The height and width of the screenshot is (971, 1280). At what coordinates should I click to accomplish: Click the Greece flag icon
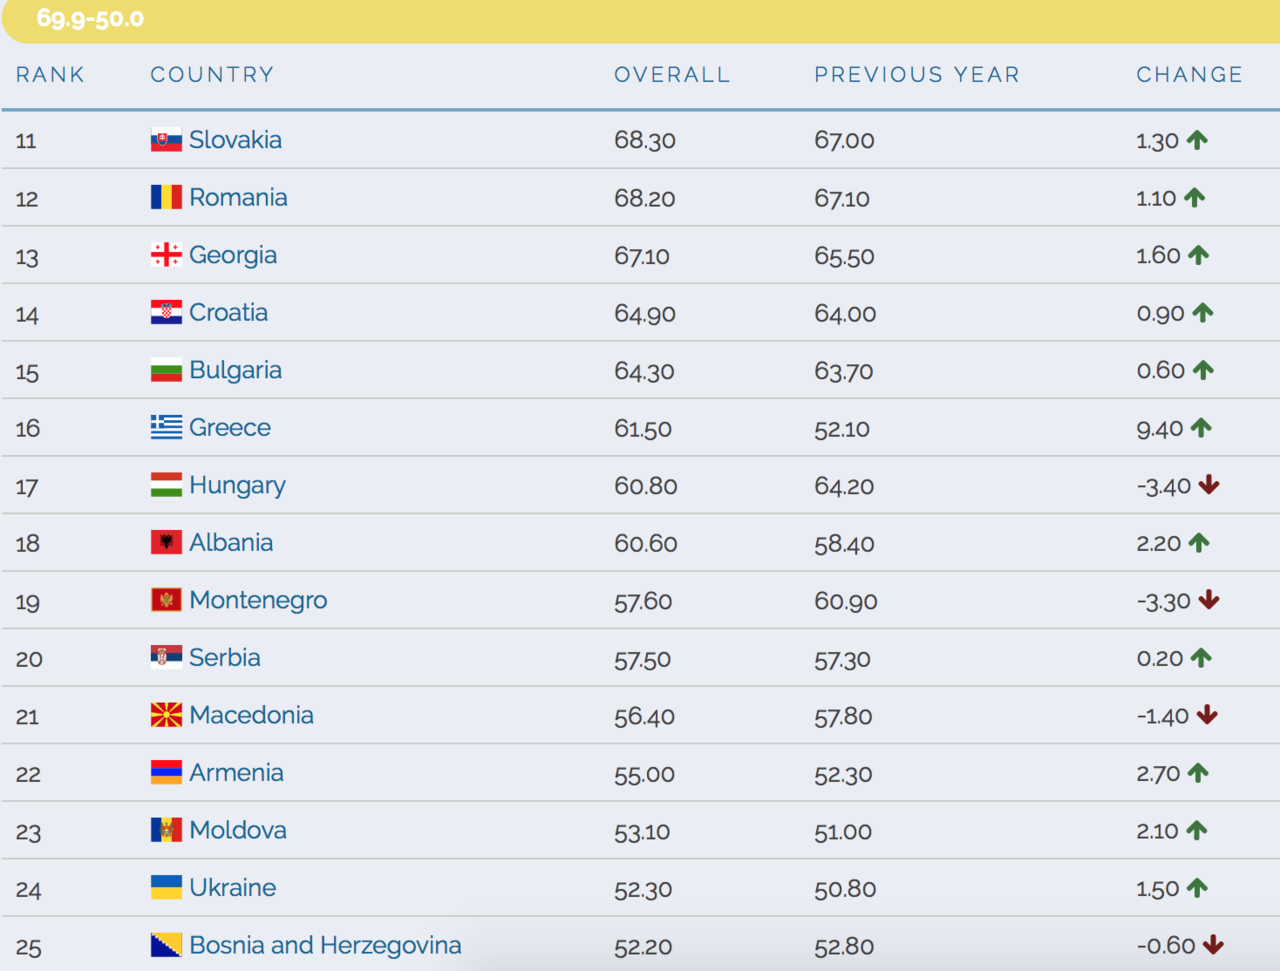coord(166,427)
